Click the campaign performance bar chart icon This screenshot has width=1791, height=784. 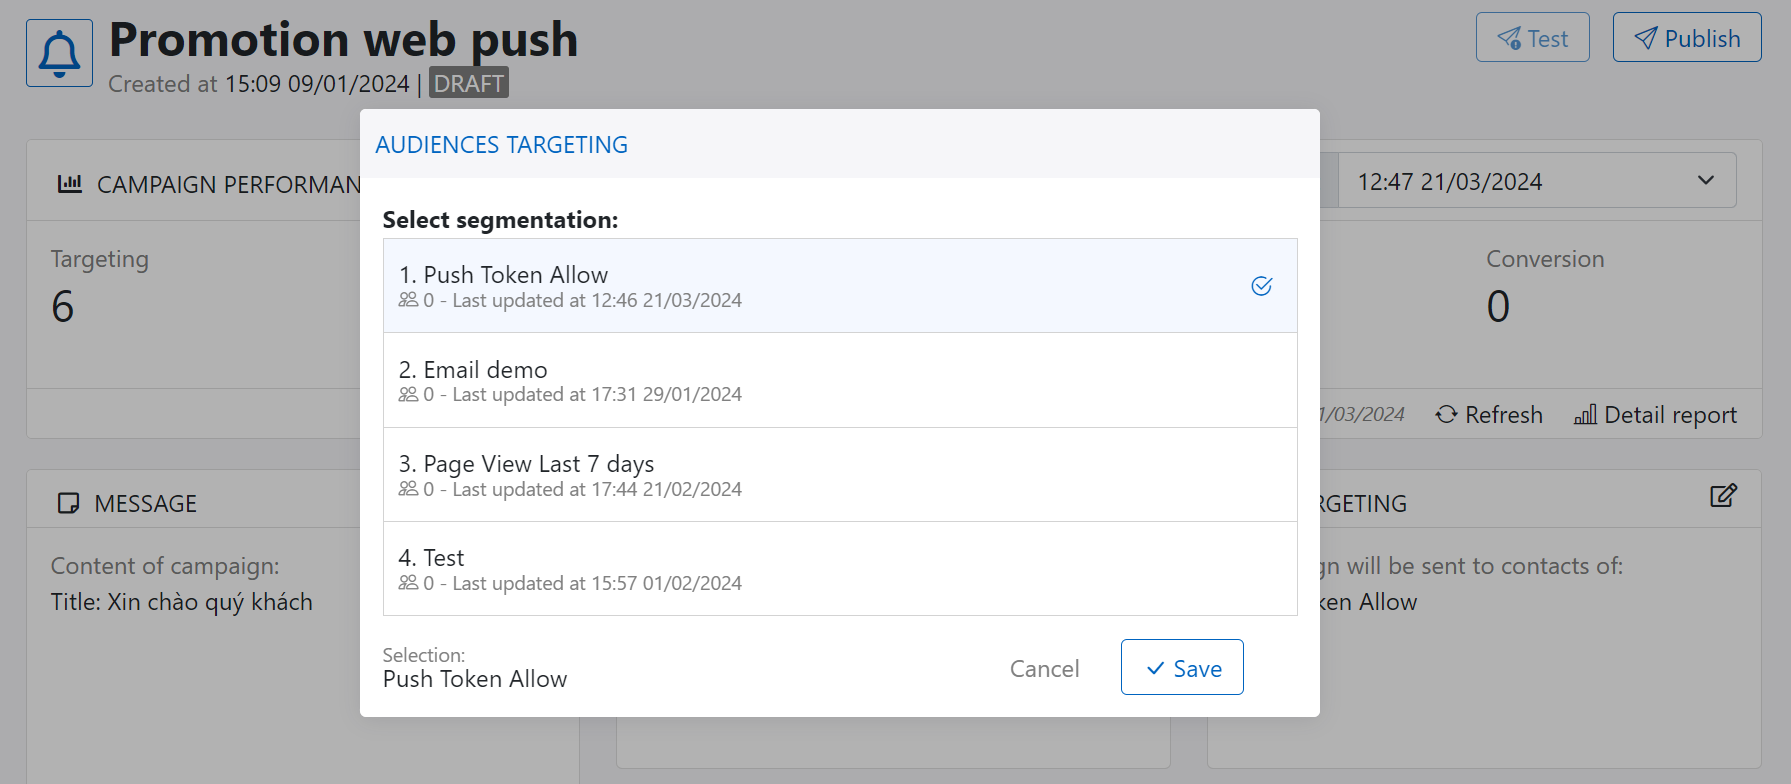click(70, 184)
